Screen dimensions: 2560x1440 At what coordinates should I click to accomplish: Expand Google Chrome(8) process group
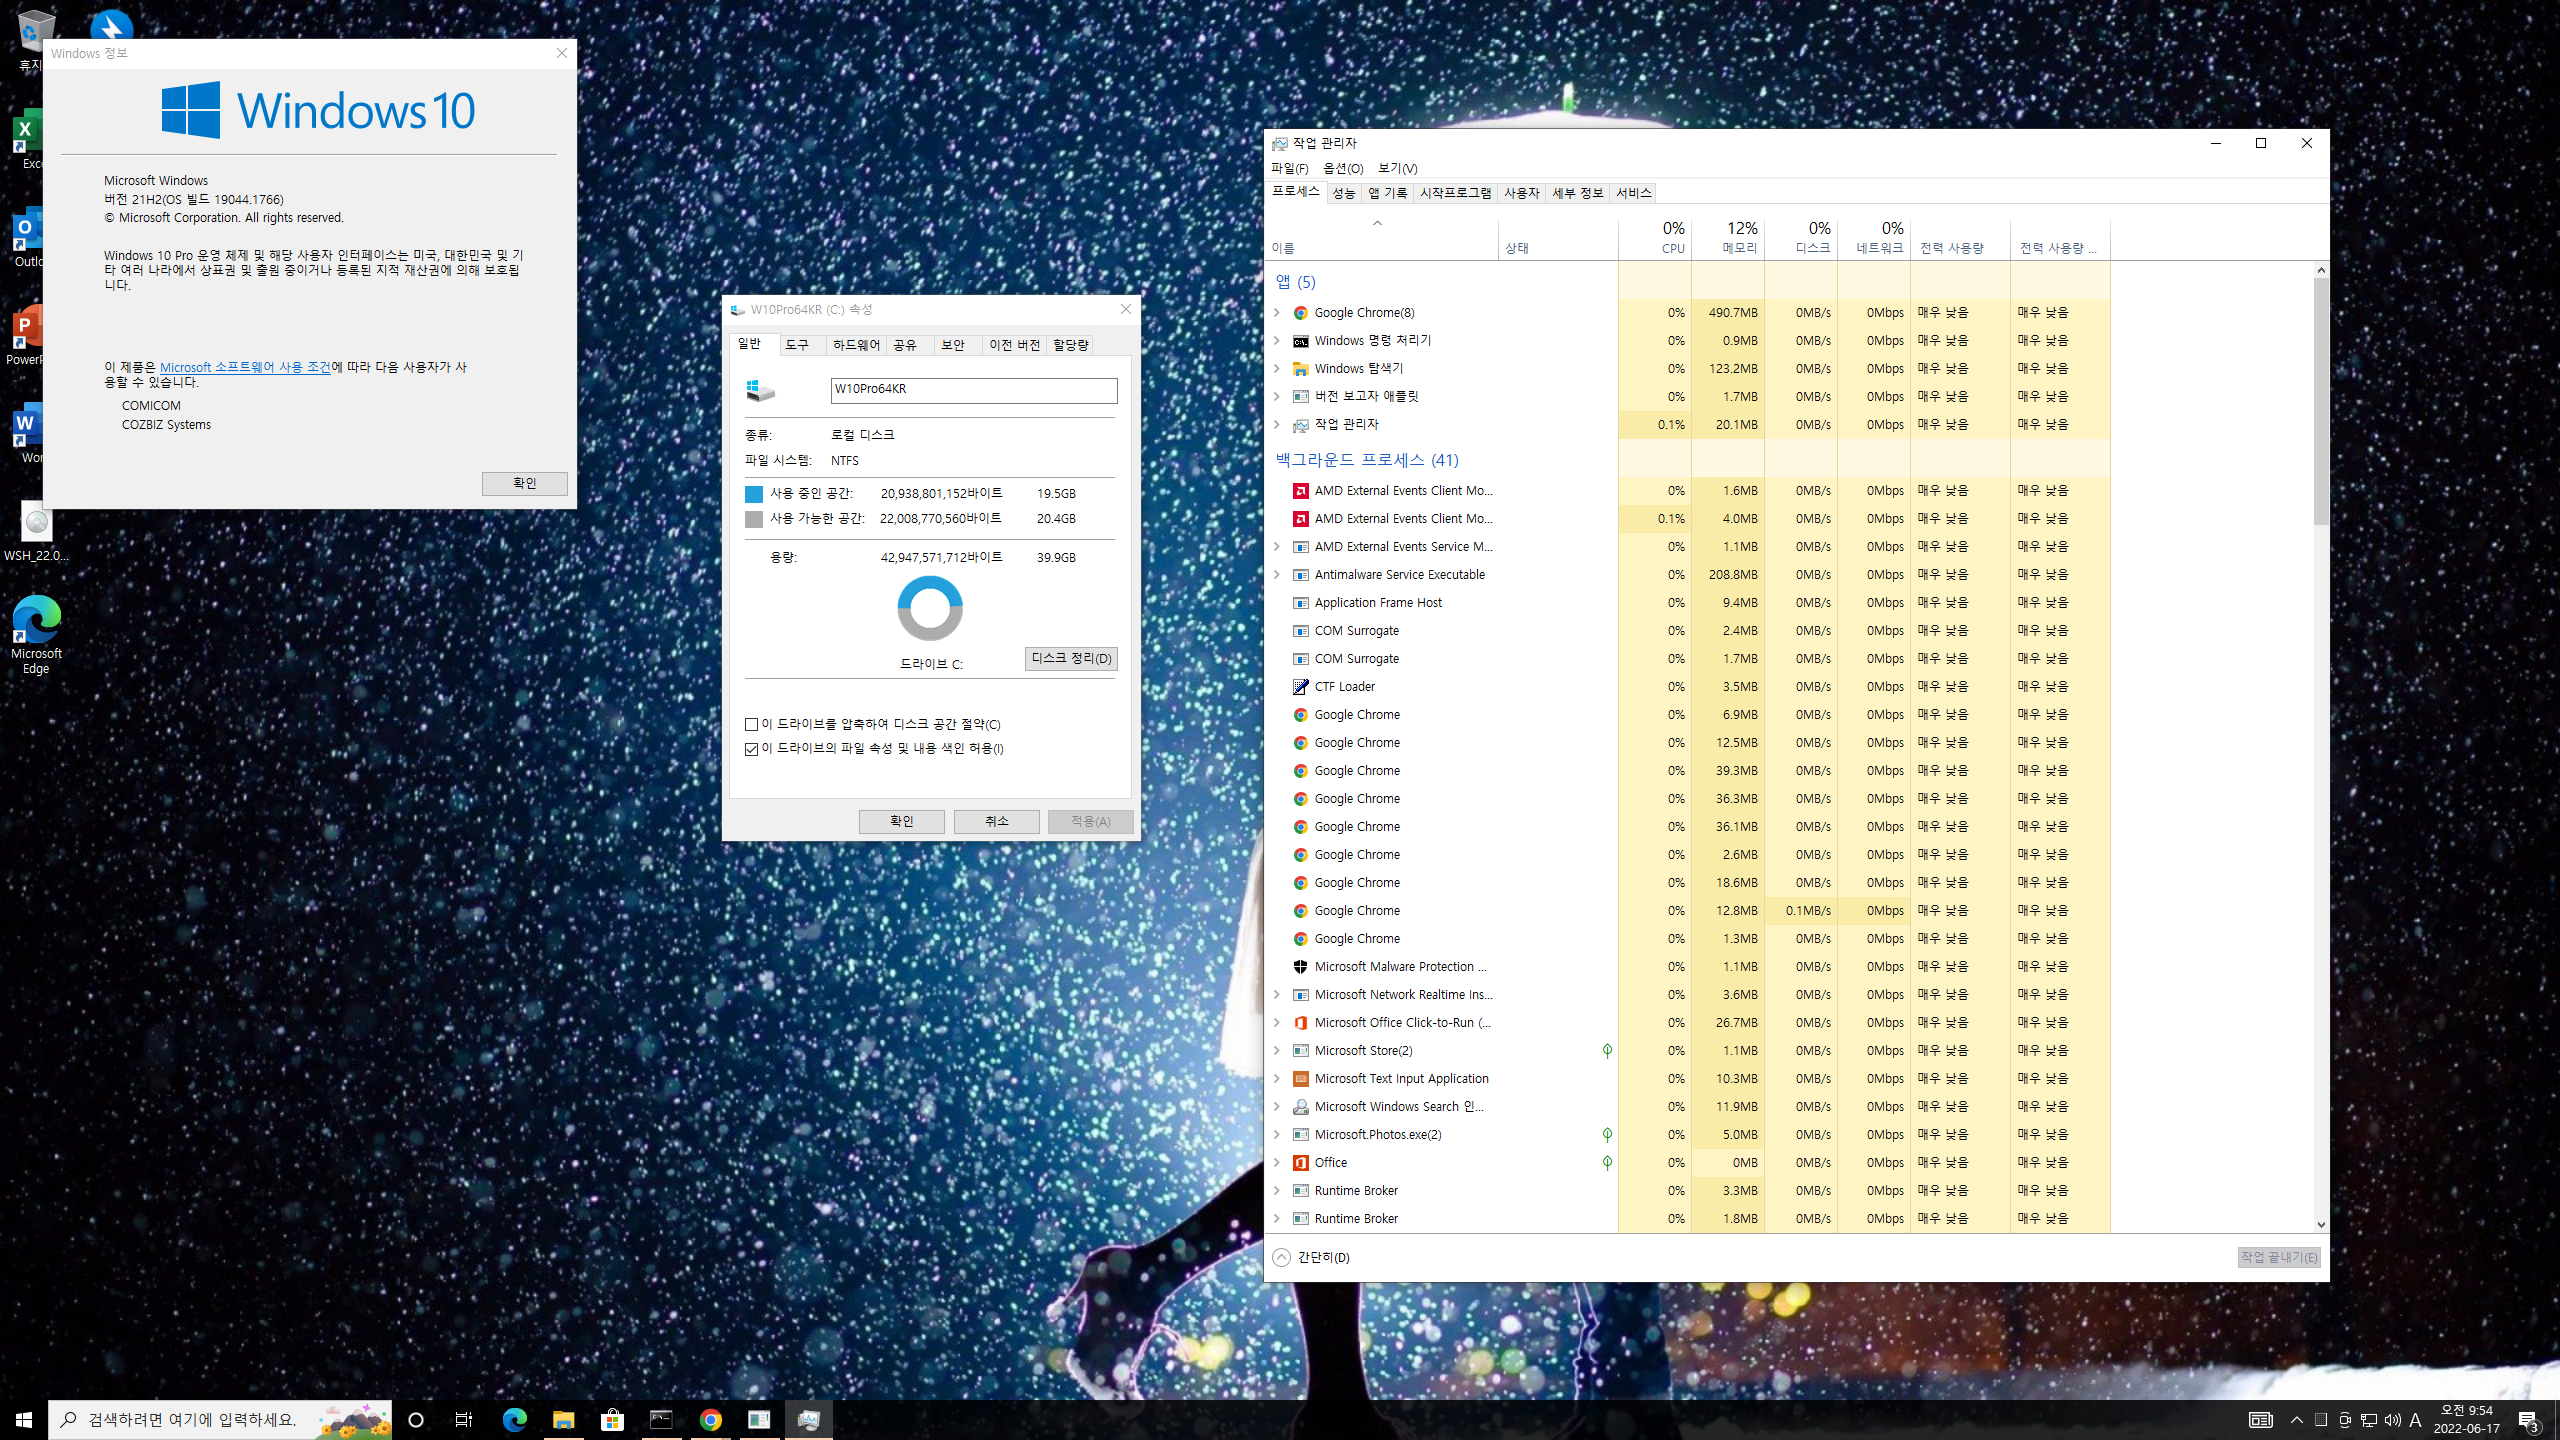[1277, 313]
